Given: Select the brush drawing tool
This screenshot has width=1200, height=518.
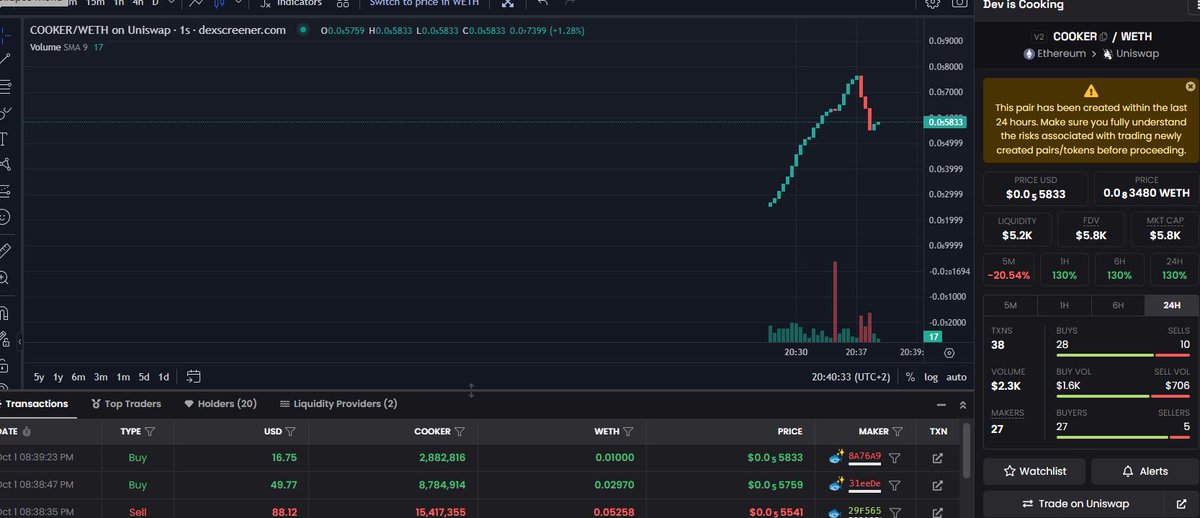Looking at the screenshot, I should point(5,113).
